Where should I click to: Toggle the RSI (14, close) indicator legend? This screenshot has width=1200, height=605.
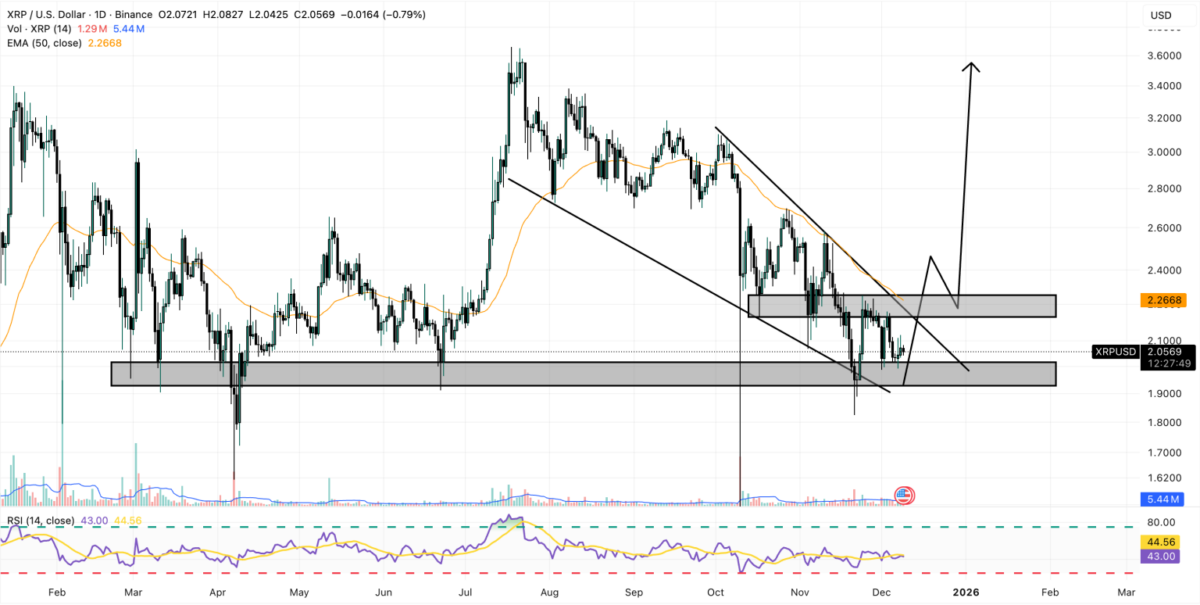coord(43,519)
